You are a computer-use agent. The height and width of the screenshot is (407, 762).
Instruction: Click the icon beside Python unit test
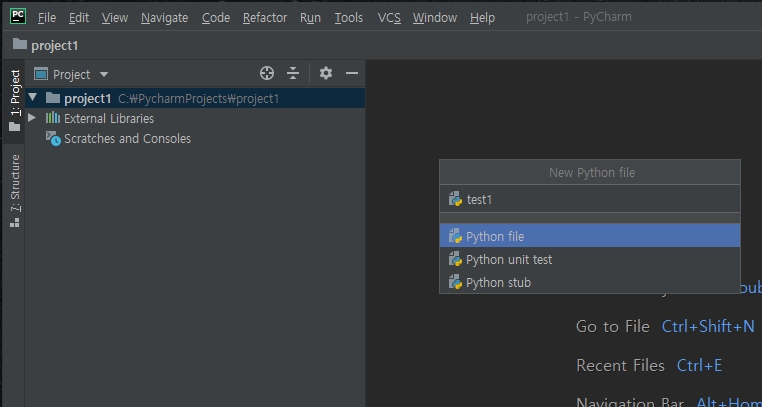click(x=455, y=259)
